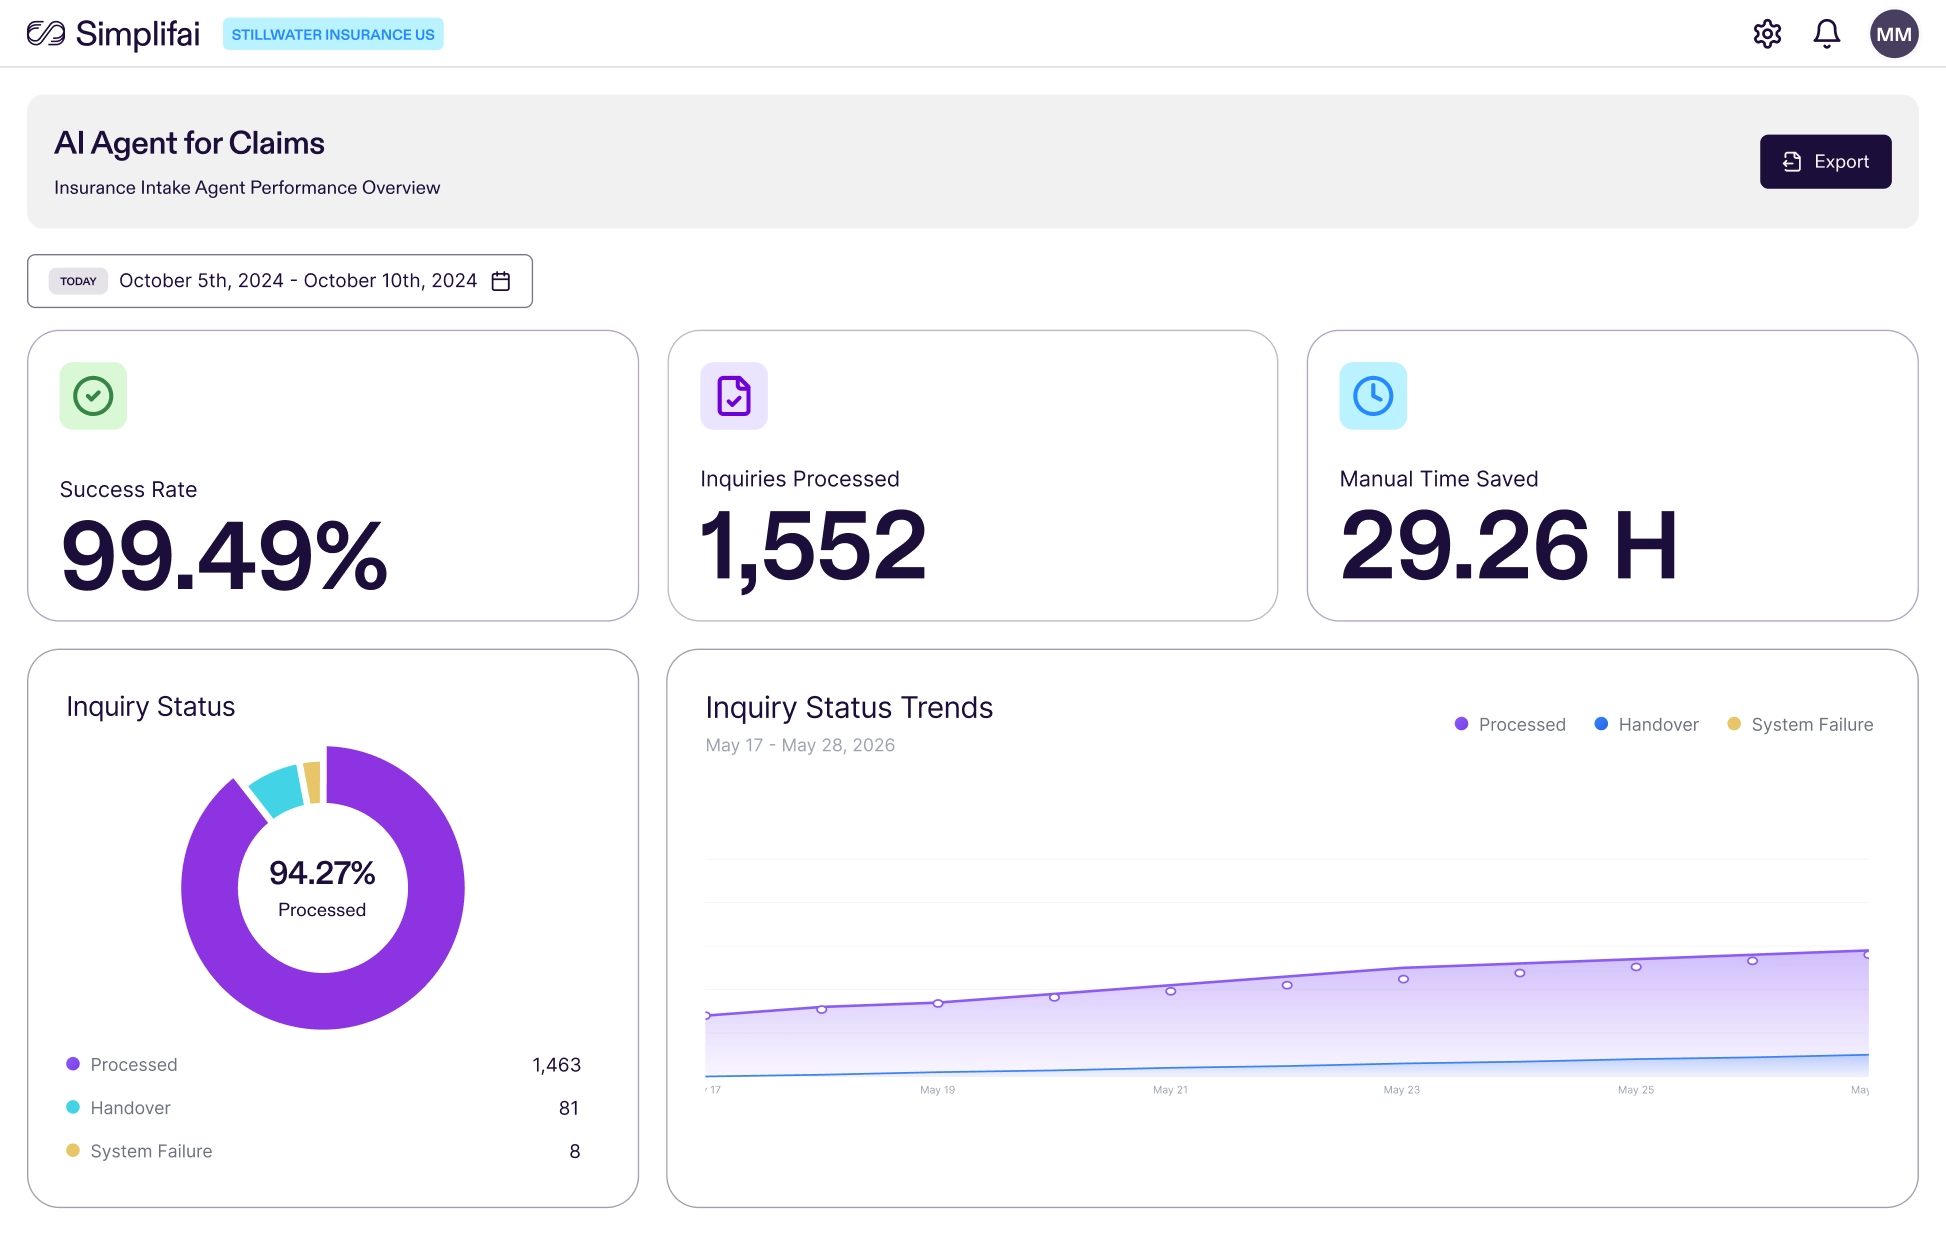Click the Manual Time Saved label
Viewport: 1946px width, 1250px height.
coord(1439,479)
